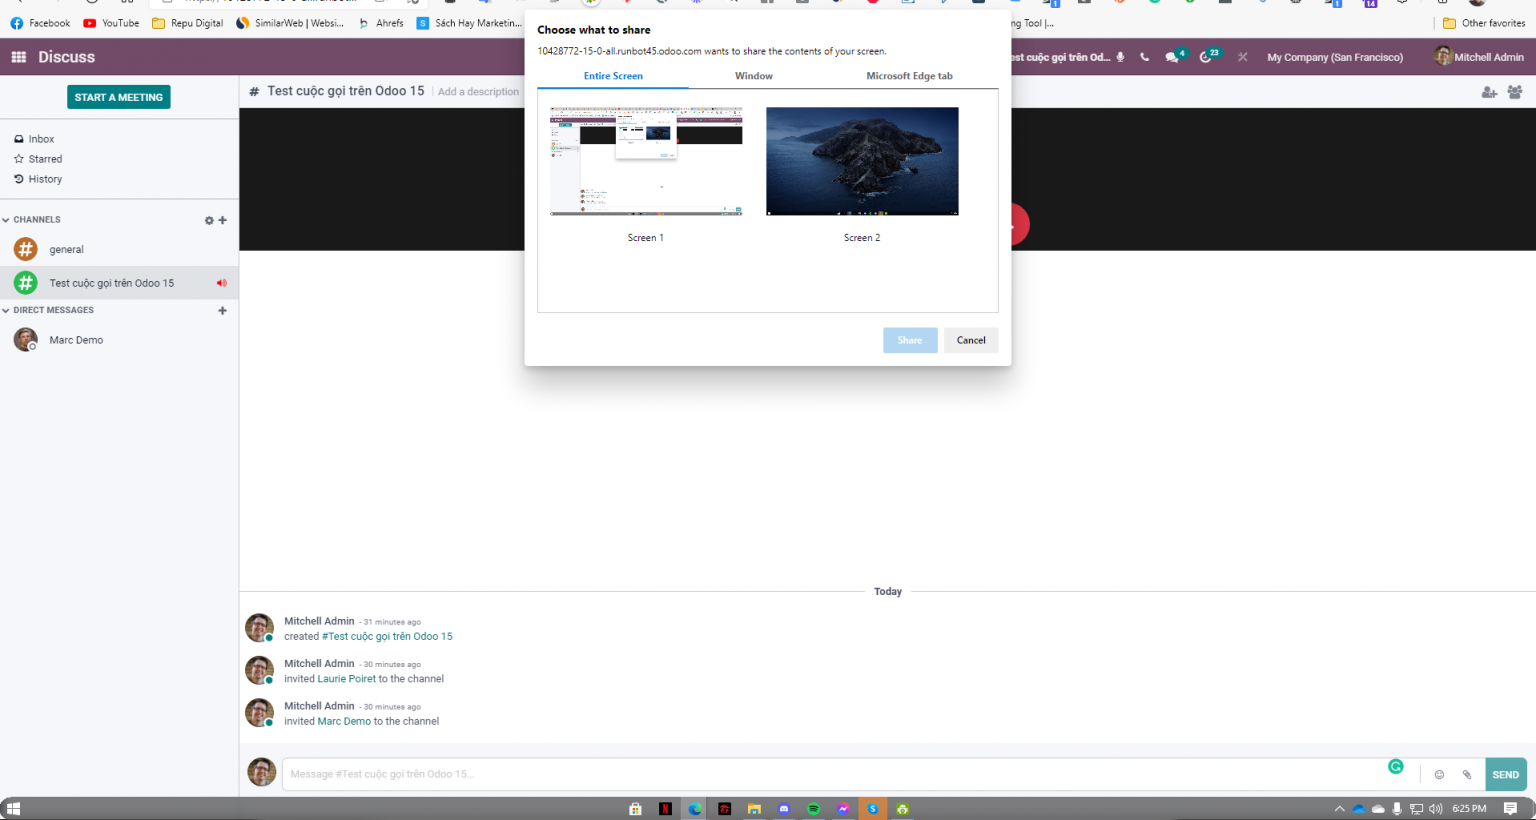Open the add users to channel icon
Image resolution: width=1536 pixels, height=820 pixels.
point(1488,92)
